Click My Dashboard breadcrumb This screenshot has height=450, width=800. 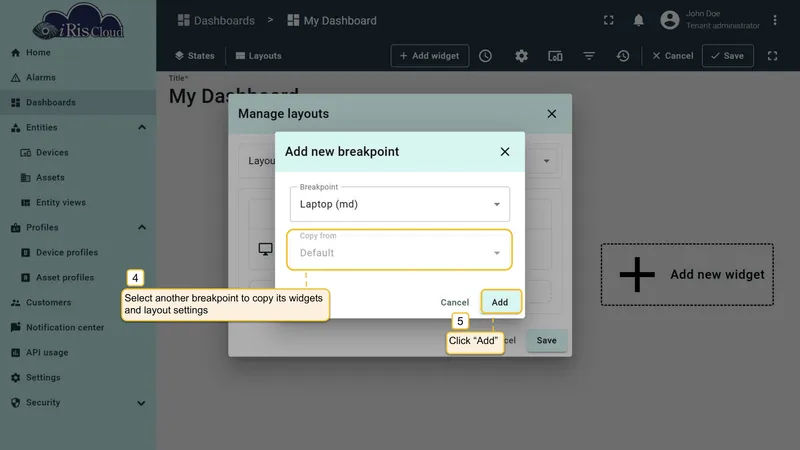332,20
